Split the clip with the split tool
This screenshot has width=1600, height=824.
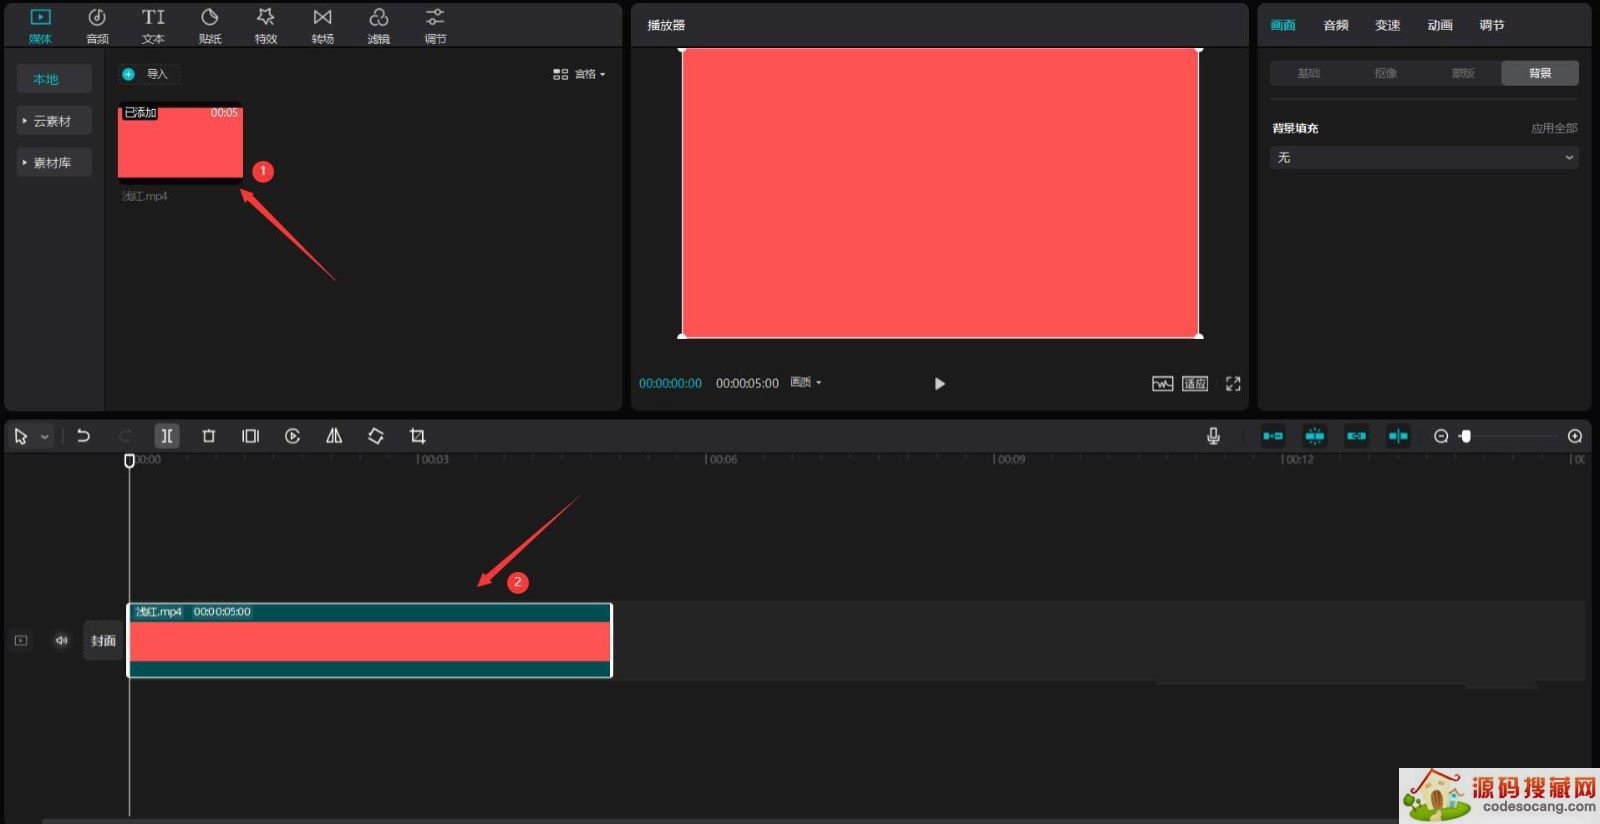[x=166, y=436]
